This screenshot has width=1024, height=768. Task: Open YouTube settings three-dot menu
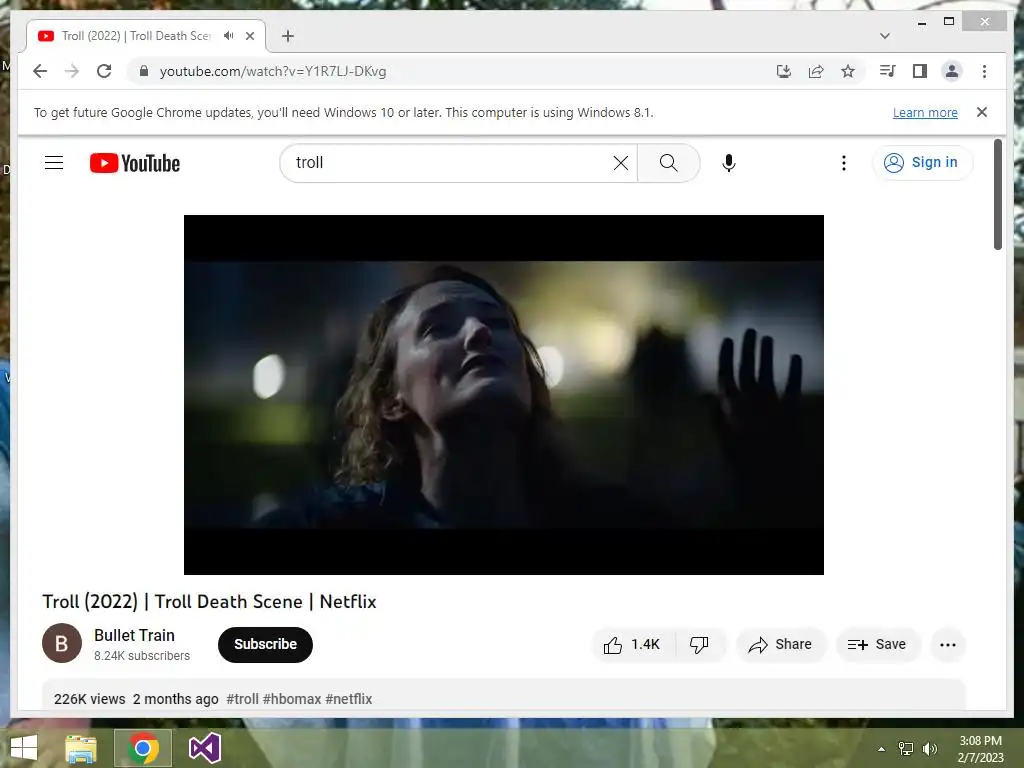[x=844, y=163]
